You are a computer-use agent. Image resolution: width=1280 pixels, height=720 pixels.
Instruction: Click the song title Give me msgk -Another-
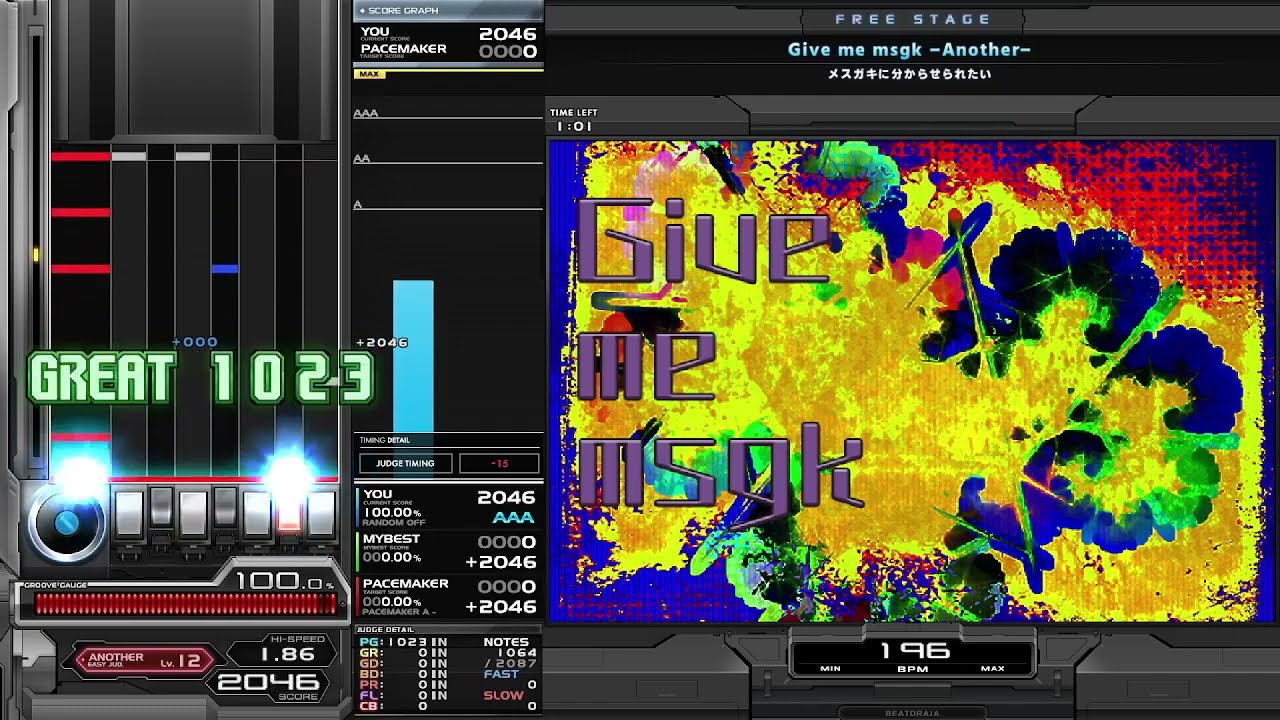click(909, 49)
